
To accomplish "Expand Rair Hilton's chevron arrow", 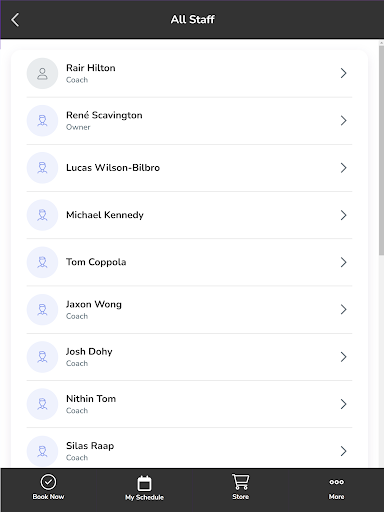I will pos(343,73).
